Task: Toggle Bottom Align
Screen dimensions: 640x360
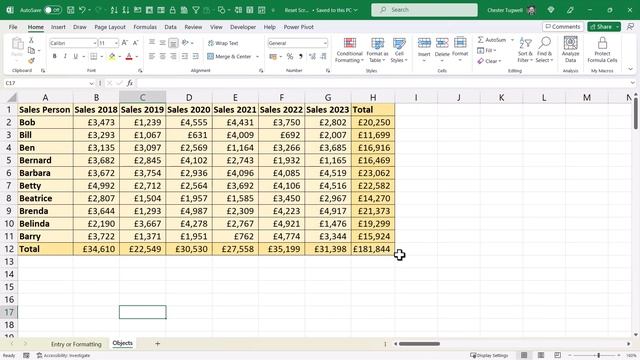Action: (173, 43)
